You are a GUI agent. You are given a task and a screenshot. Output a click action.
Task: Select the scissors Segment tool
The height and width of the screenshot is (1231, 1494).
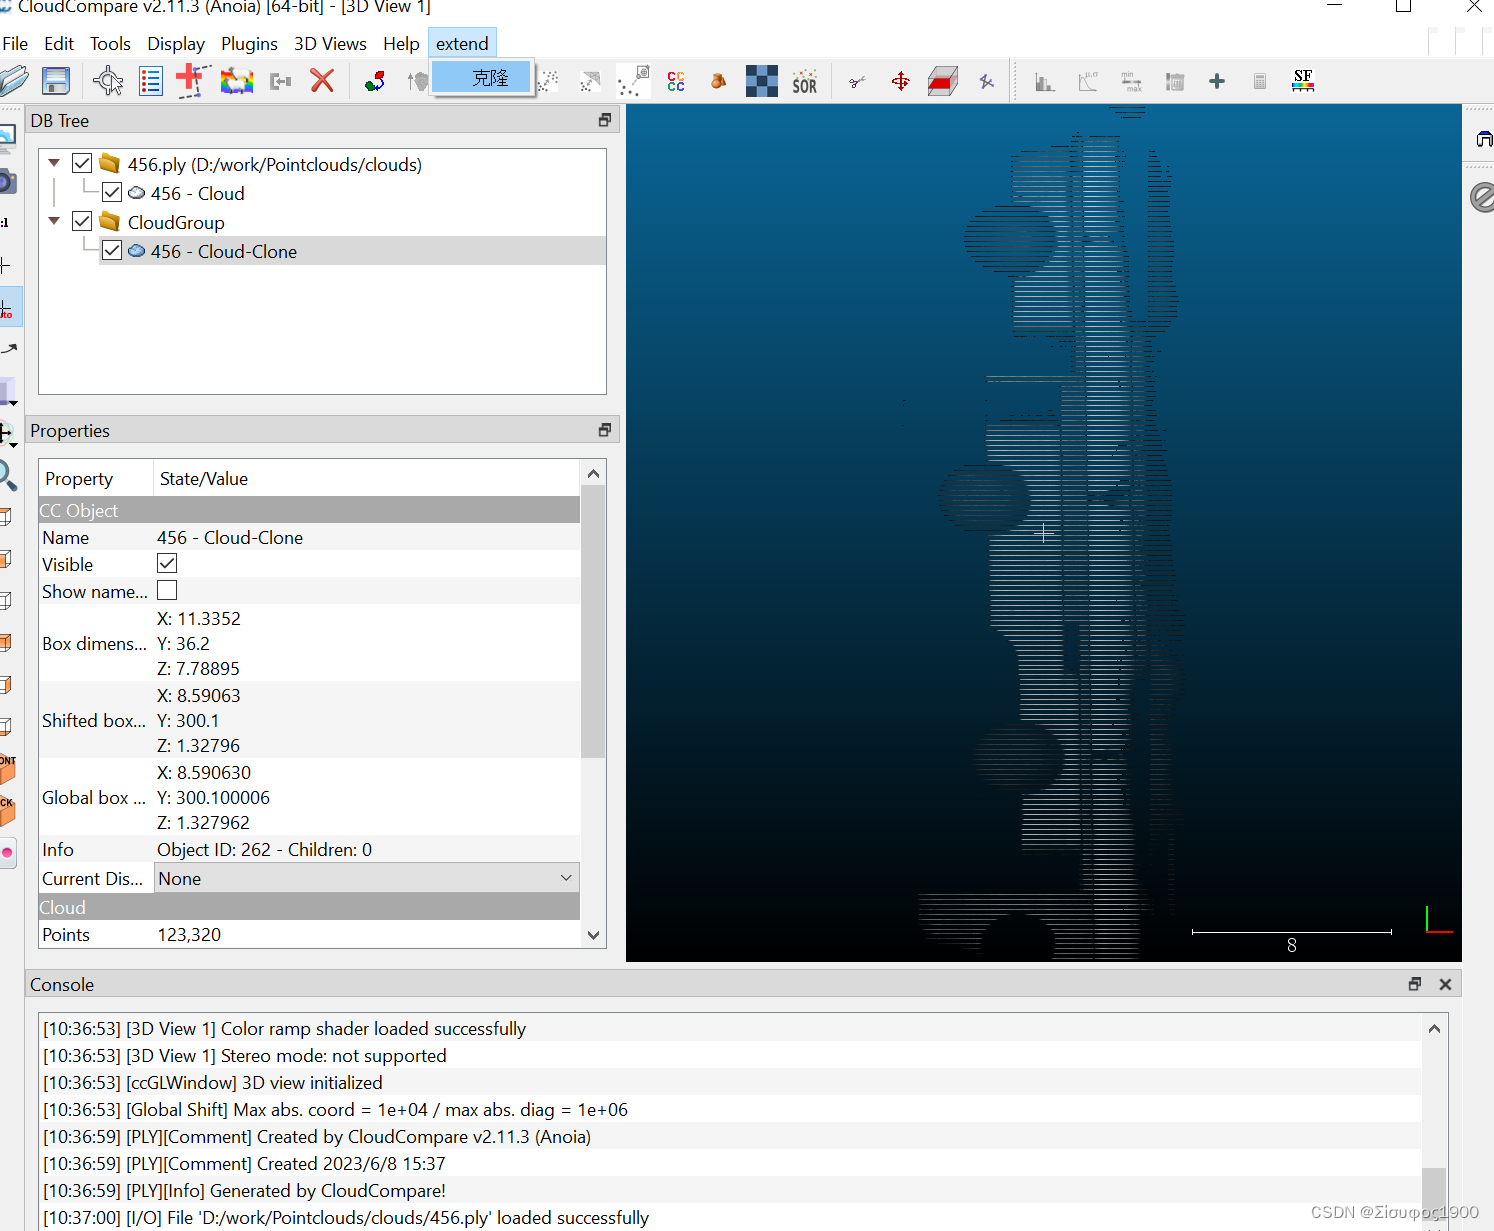(x=857, y=80)
